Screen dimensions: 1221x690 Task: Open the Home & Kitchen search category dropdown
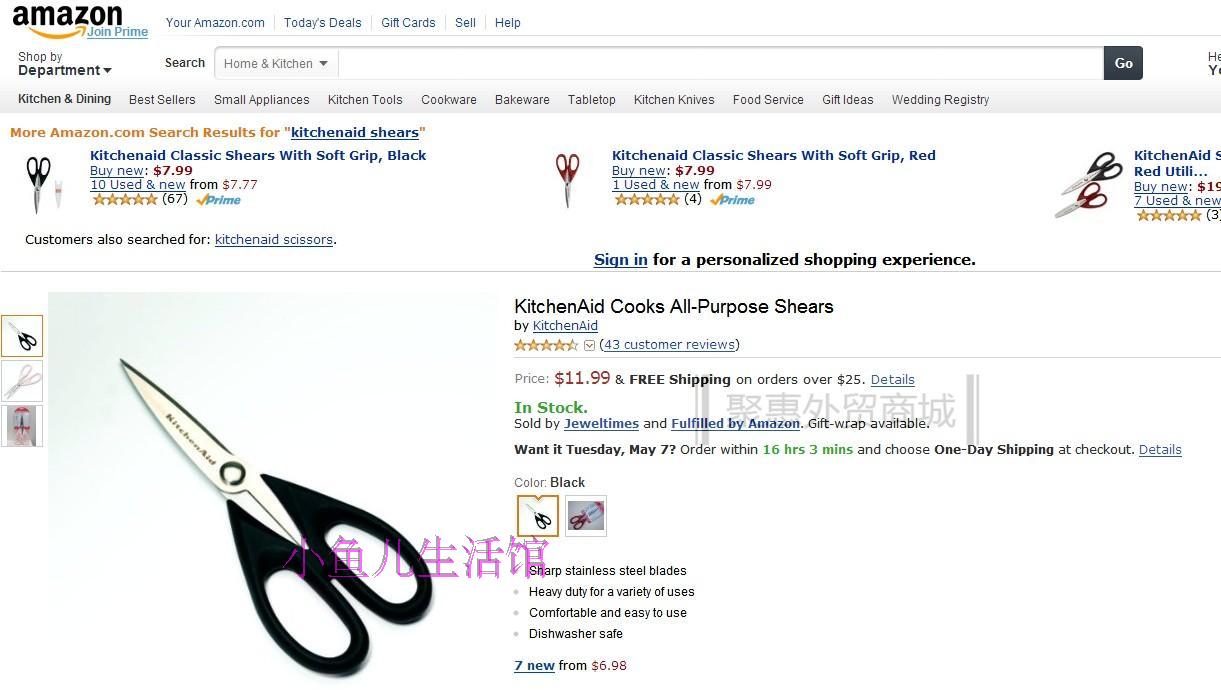click(276, 63)
